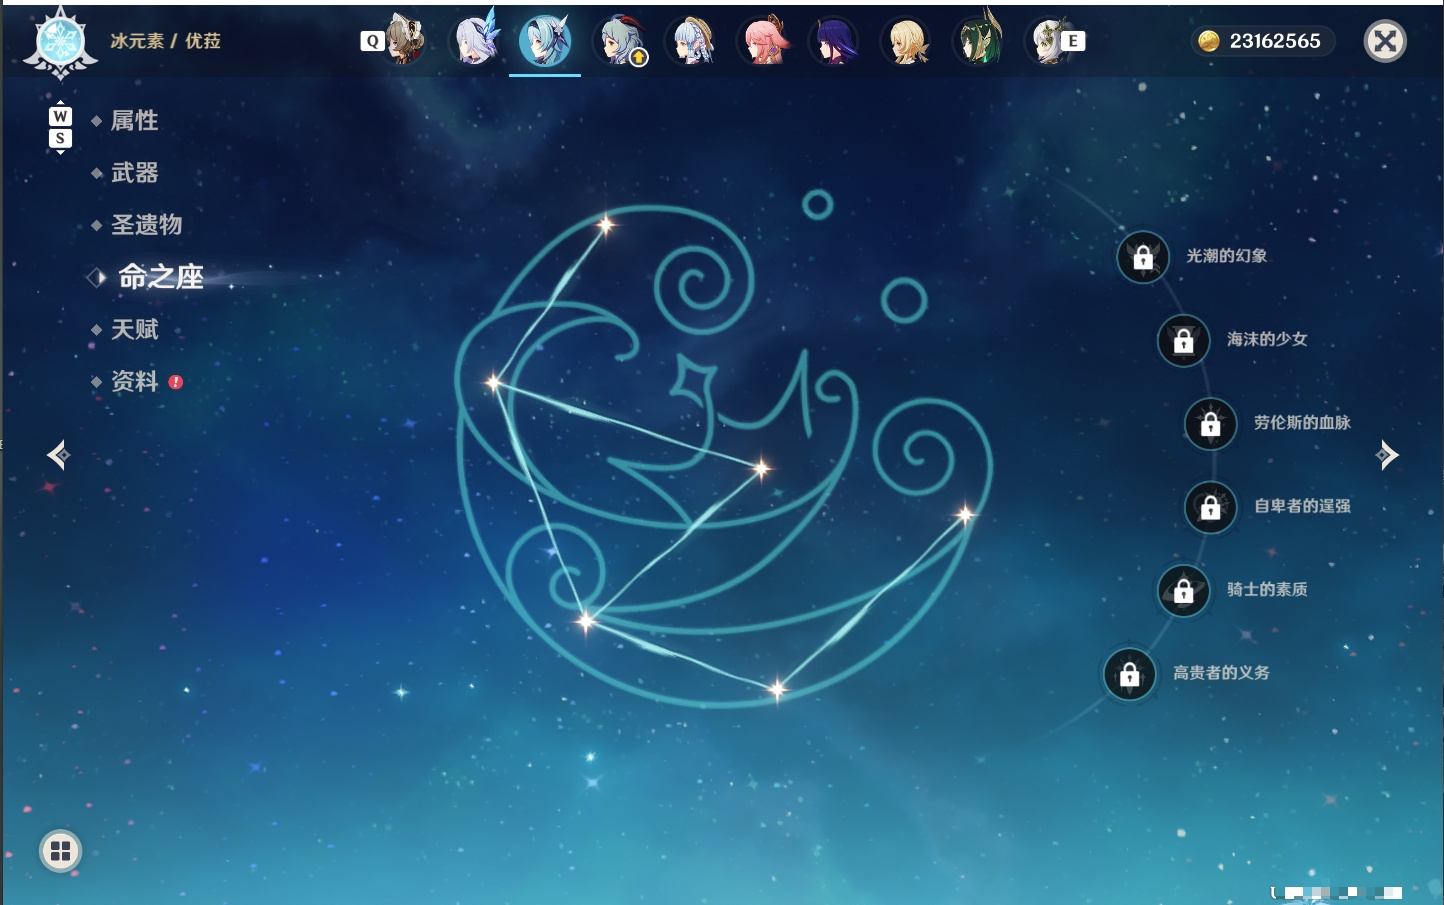Click the Mora balance 23162565
This screenshot has width=1444, height=905.
pyautogui.click(x=1275, y=41)
